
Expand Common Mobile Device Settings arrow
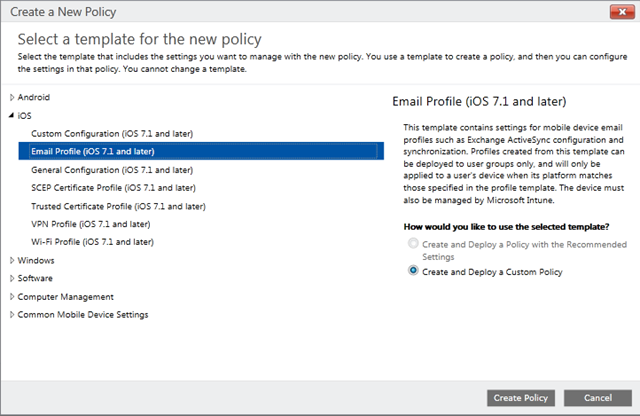pyautogui.click(x=12, y=314)
